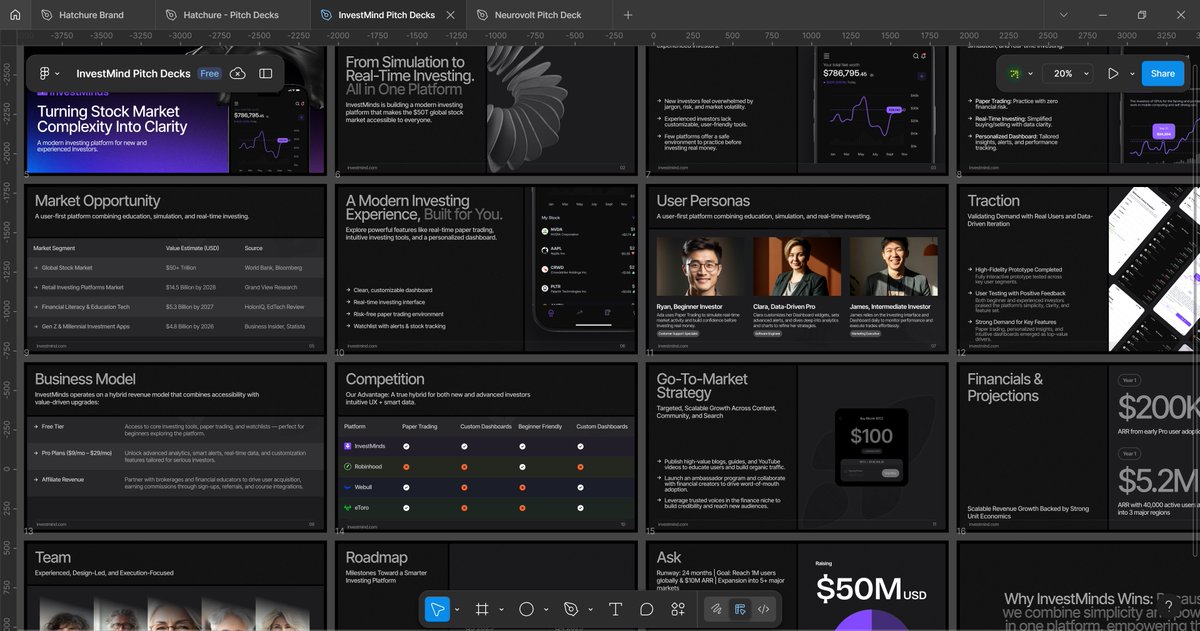Open the Figma main menu logo
The height and width of the screenshot is (631, 1200).
tap(44, 74)
